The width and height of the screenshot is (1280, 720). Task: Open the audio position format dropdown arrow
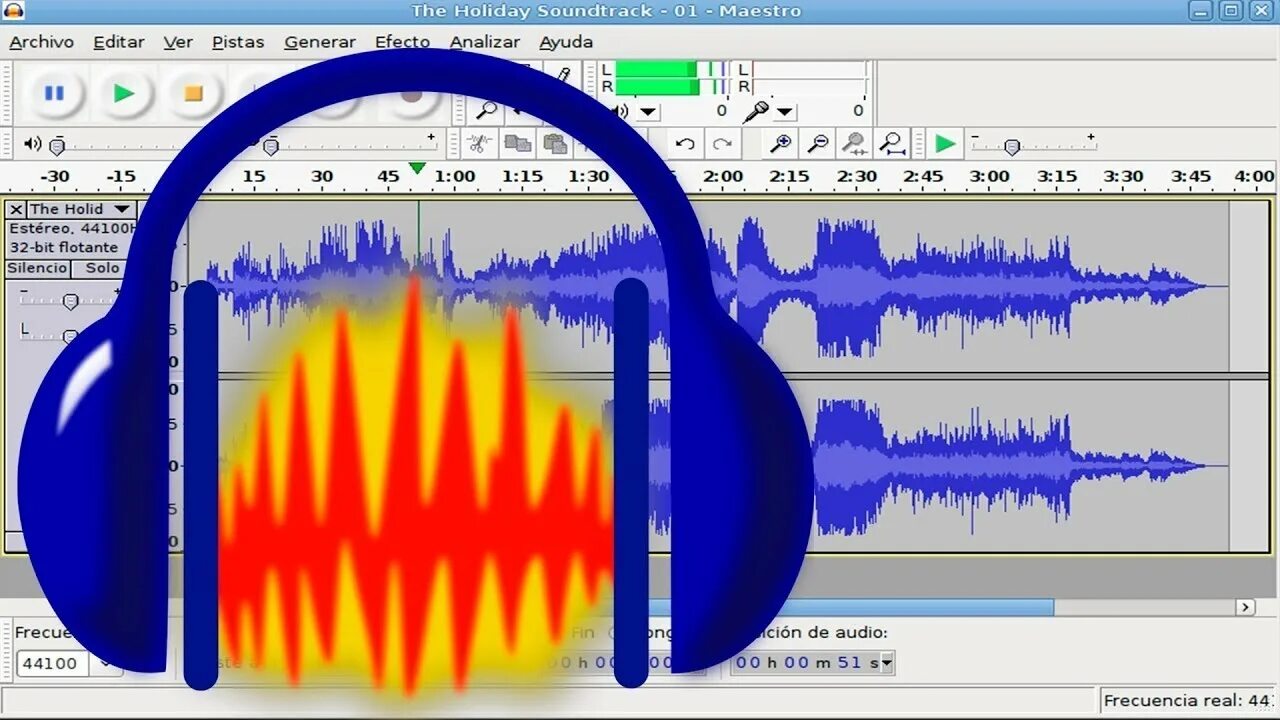pos(887,662)
